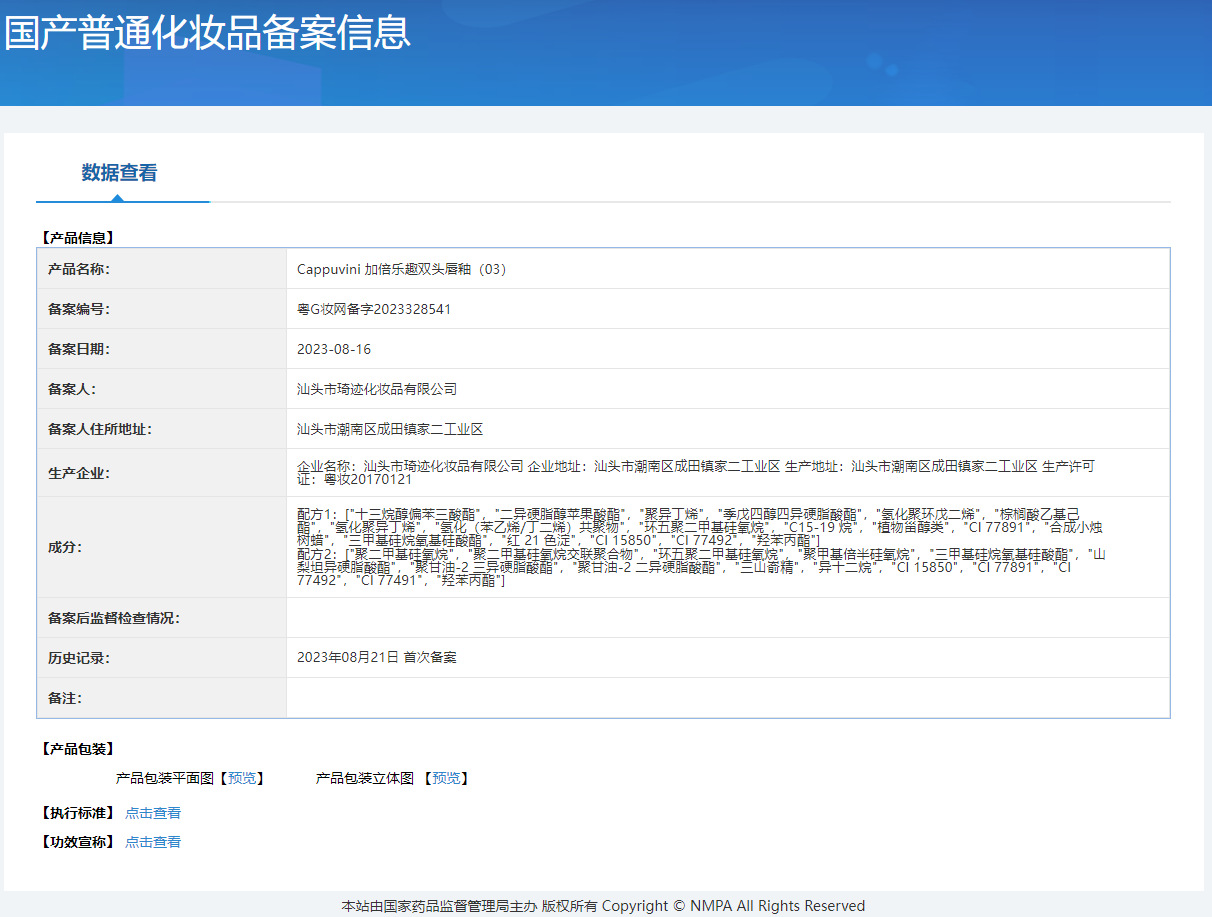Select history record 2023年08月21日 首次备案
The width and height of the screenshot is (1212, 917).
coord(377,657)
